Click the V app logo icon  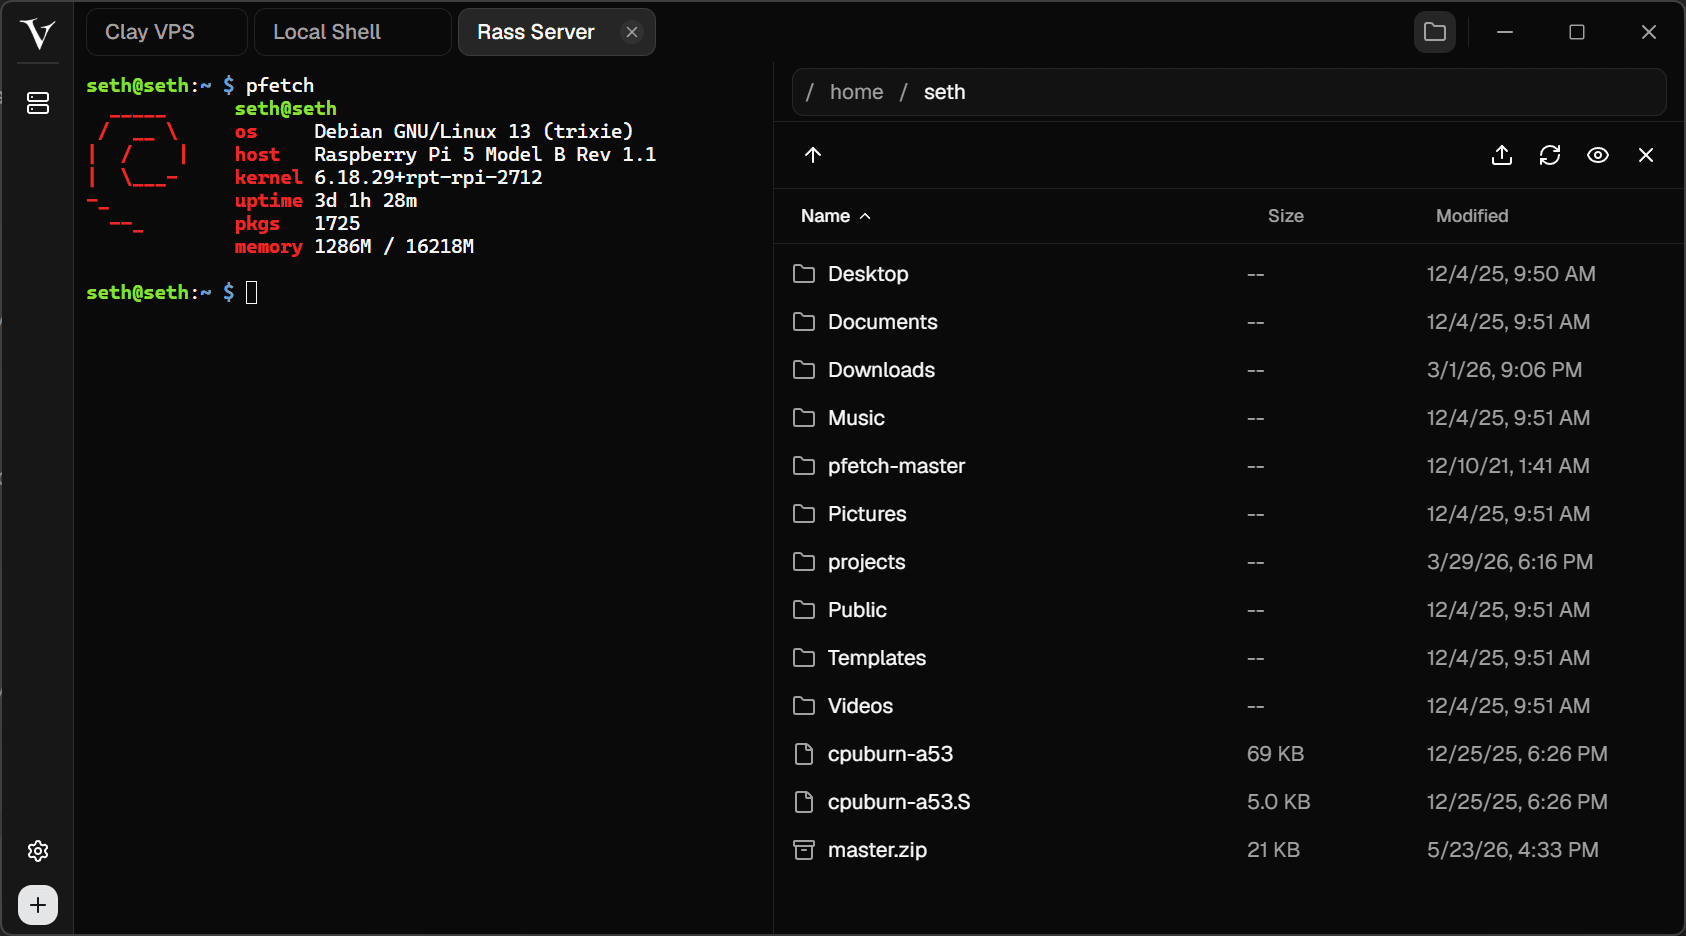pos(37,34)
